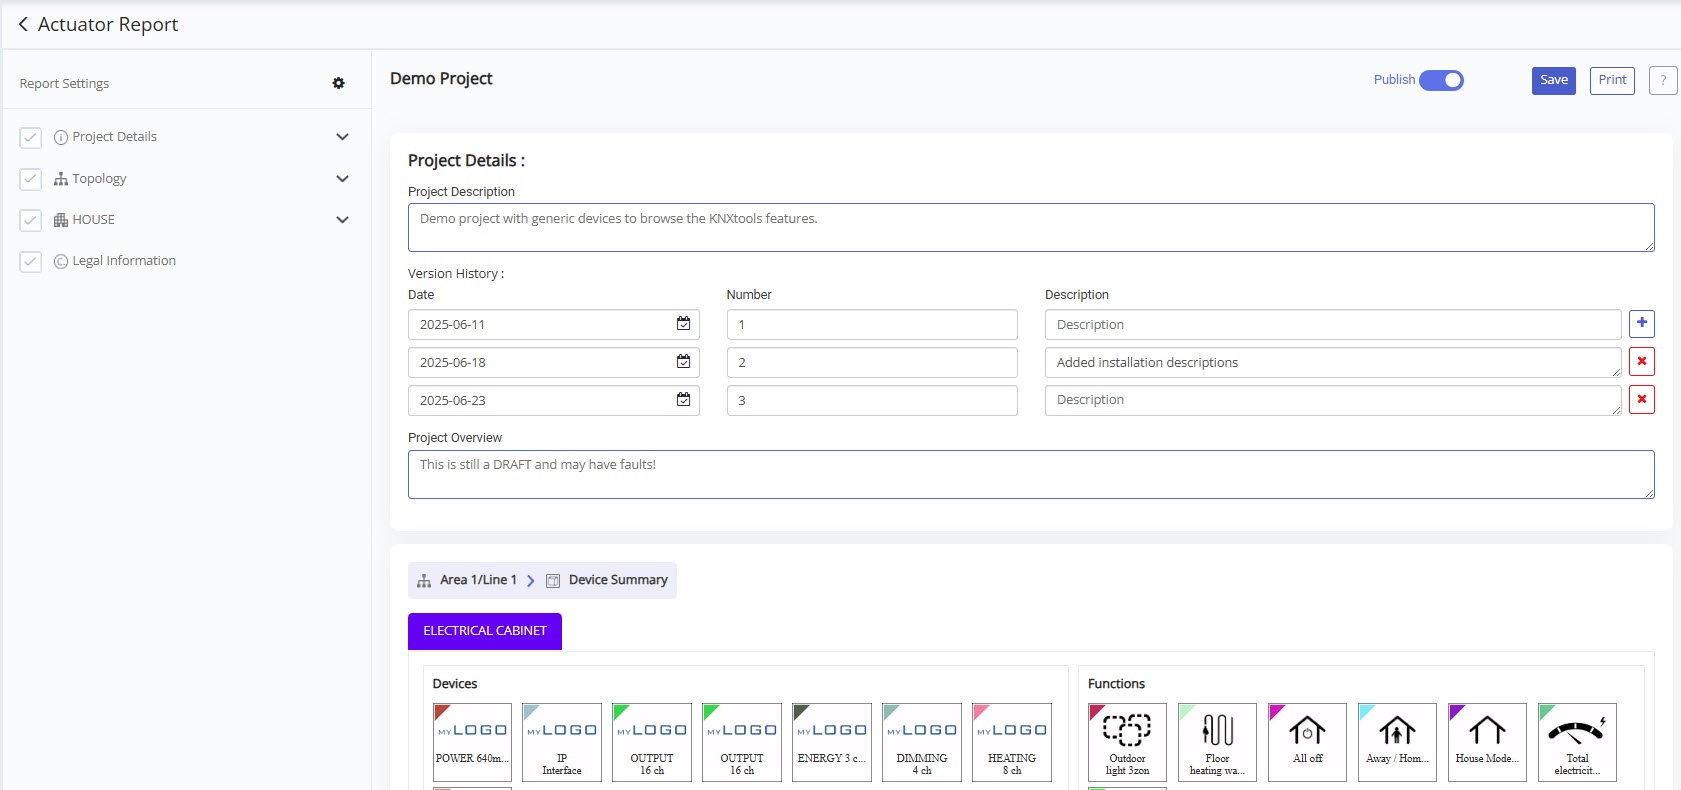Uncheck the Legal Information checkbox
The height and width of the screenshot is (790, 1681).
[x=31, y=261]
